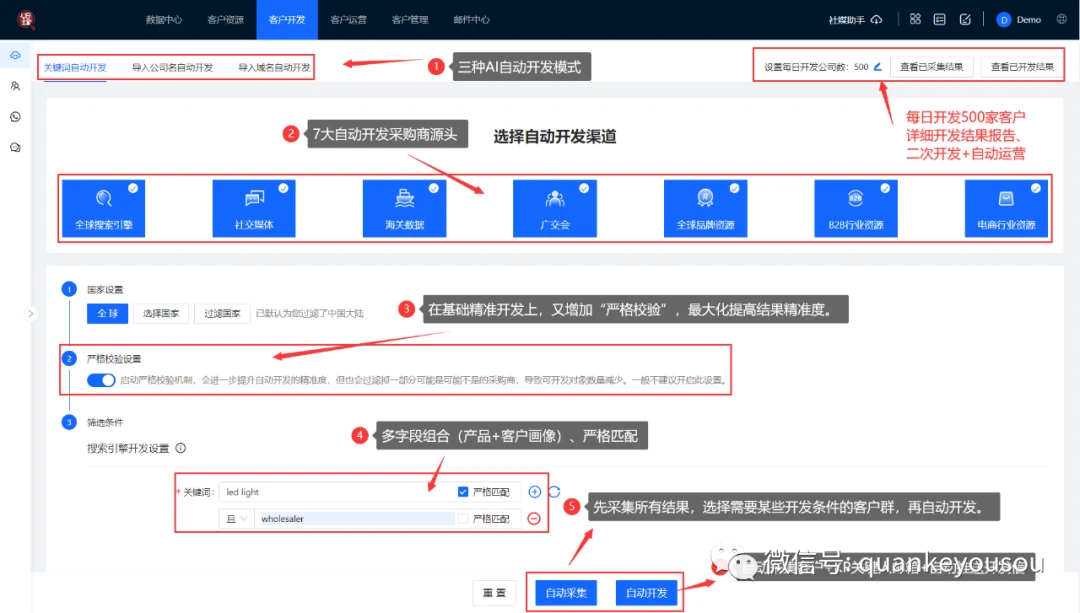Click the edit note icon in header
Image resolution: width=1080 pixels, height=613 pixels.
pyautogui.click(x=965, y=19)
